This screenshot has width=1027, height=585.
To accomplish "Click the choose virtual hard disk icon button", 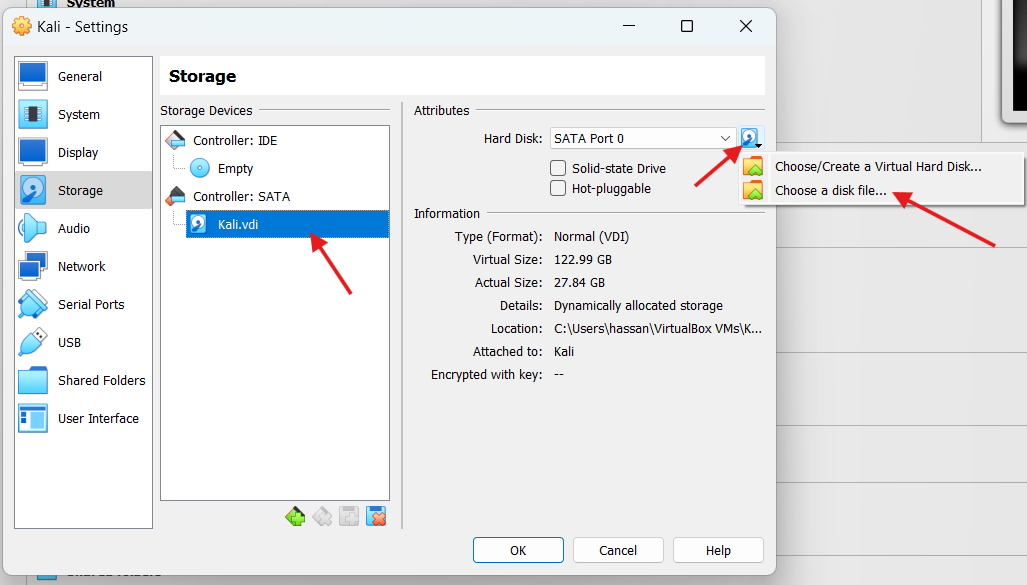I will tap(751, 138).
